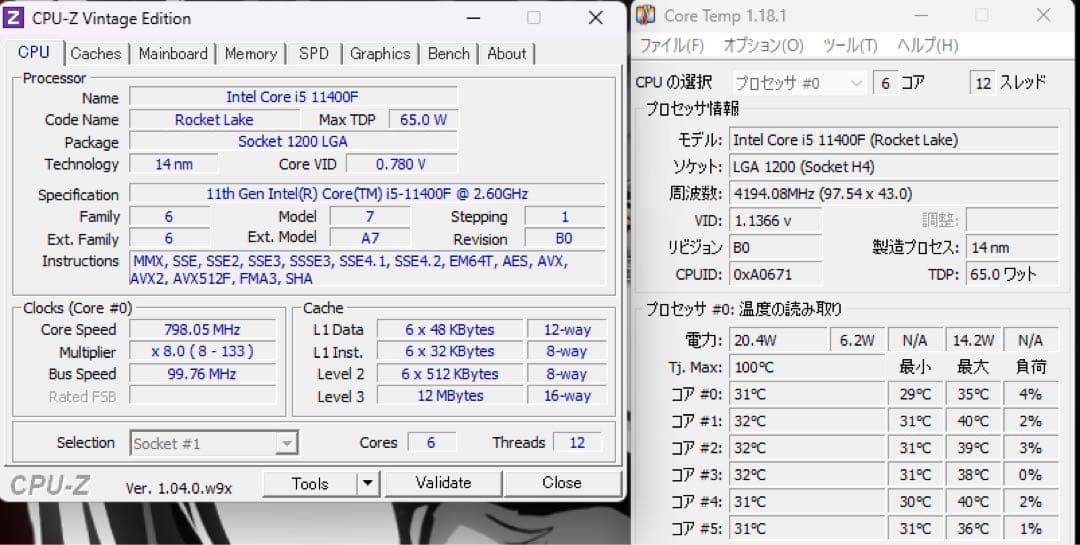
Task: Switch to the Bench tab
Action: [448, 54]
